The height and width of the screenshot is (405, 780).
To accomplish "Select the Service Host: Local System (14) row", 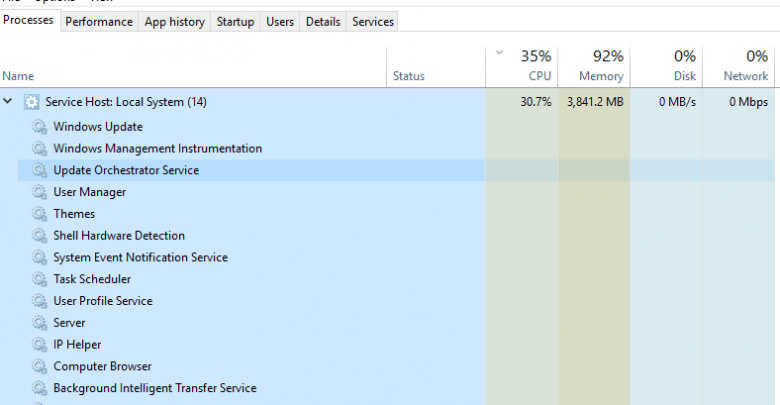I will pos(387,102).
